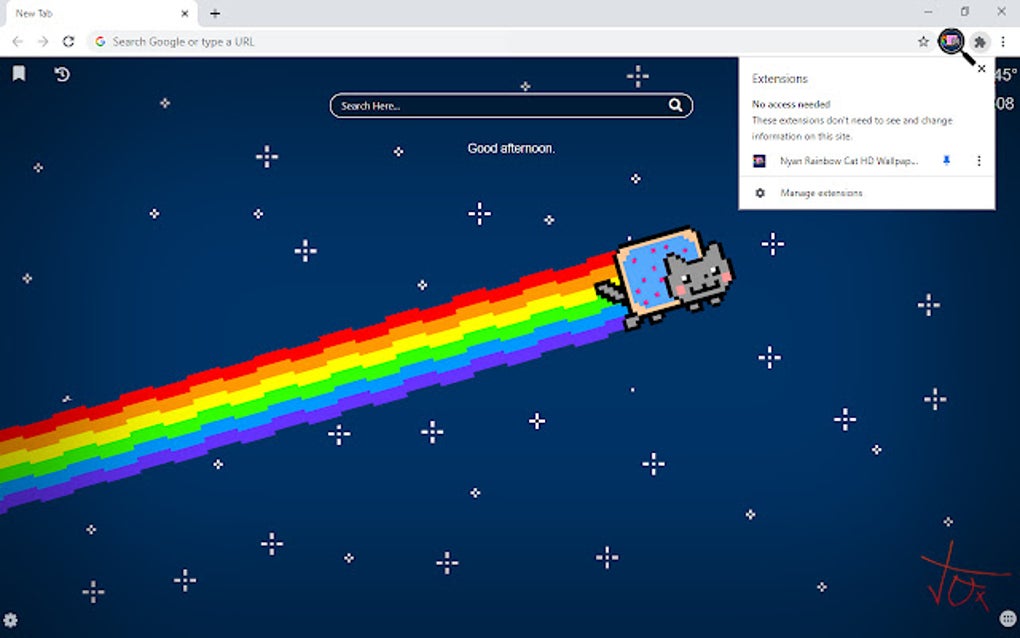Click the Google logo in the address bar

(101, 42)
